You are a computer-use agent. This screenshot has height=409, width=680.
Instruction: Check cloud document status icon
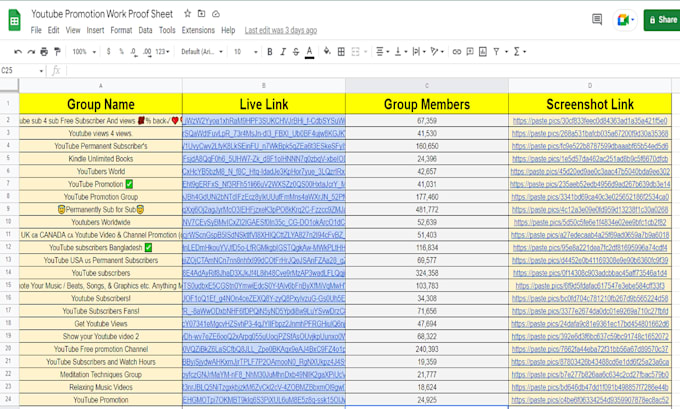coord(216,14)
